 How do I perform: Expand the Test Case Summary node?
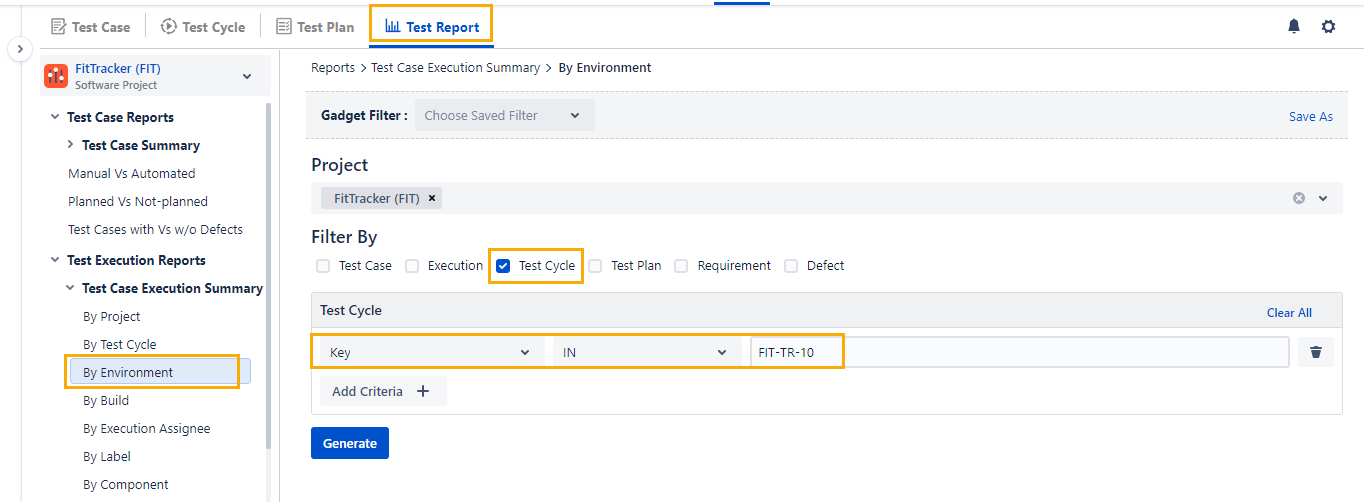[70, 145]
